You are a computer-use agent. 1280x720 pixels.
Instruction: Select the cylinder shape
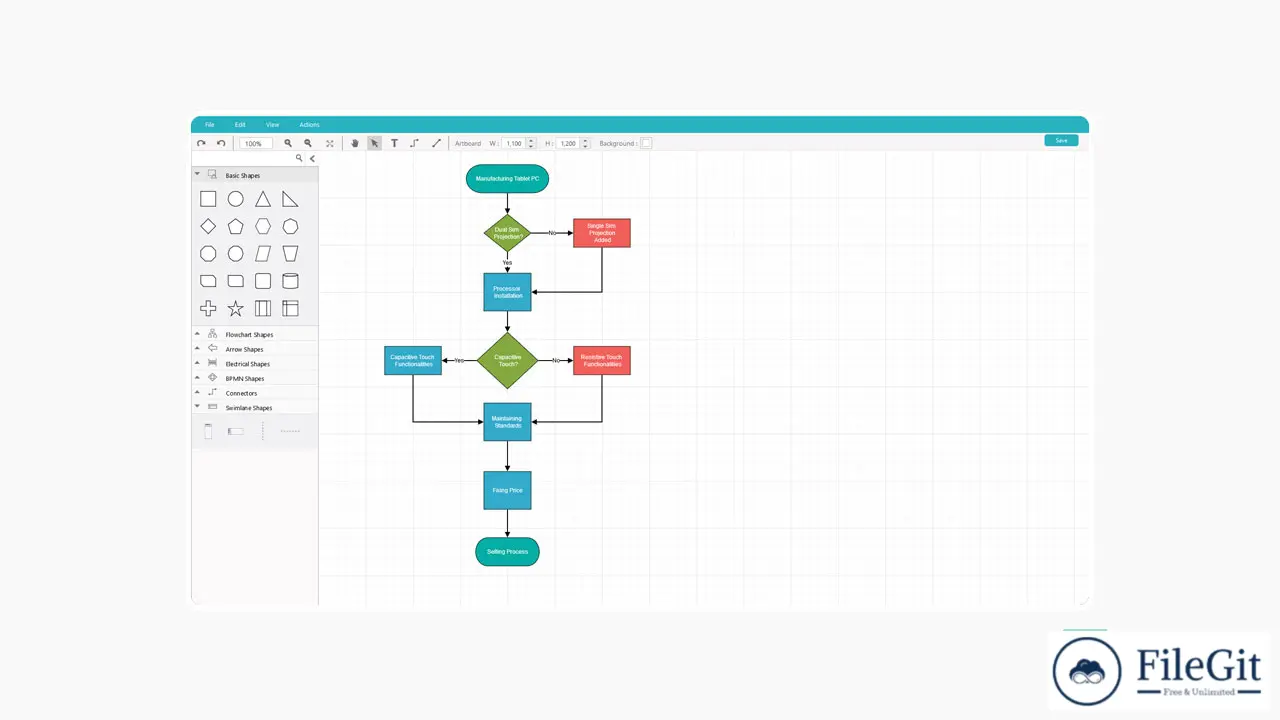coord(290,281)
